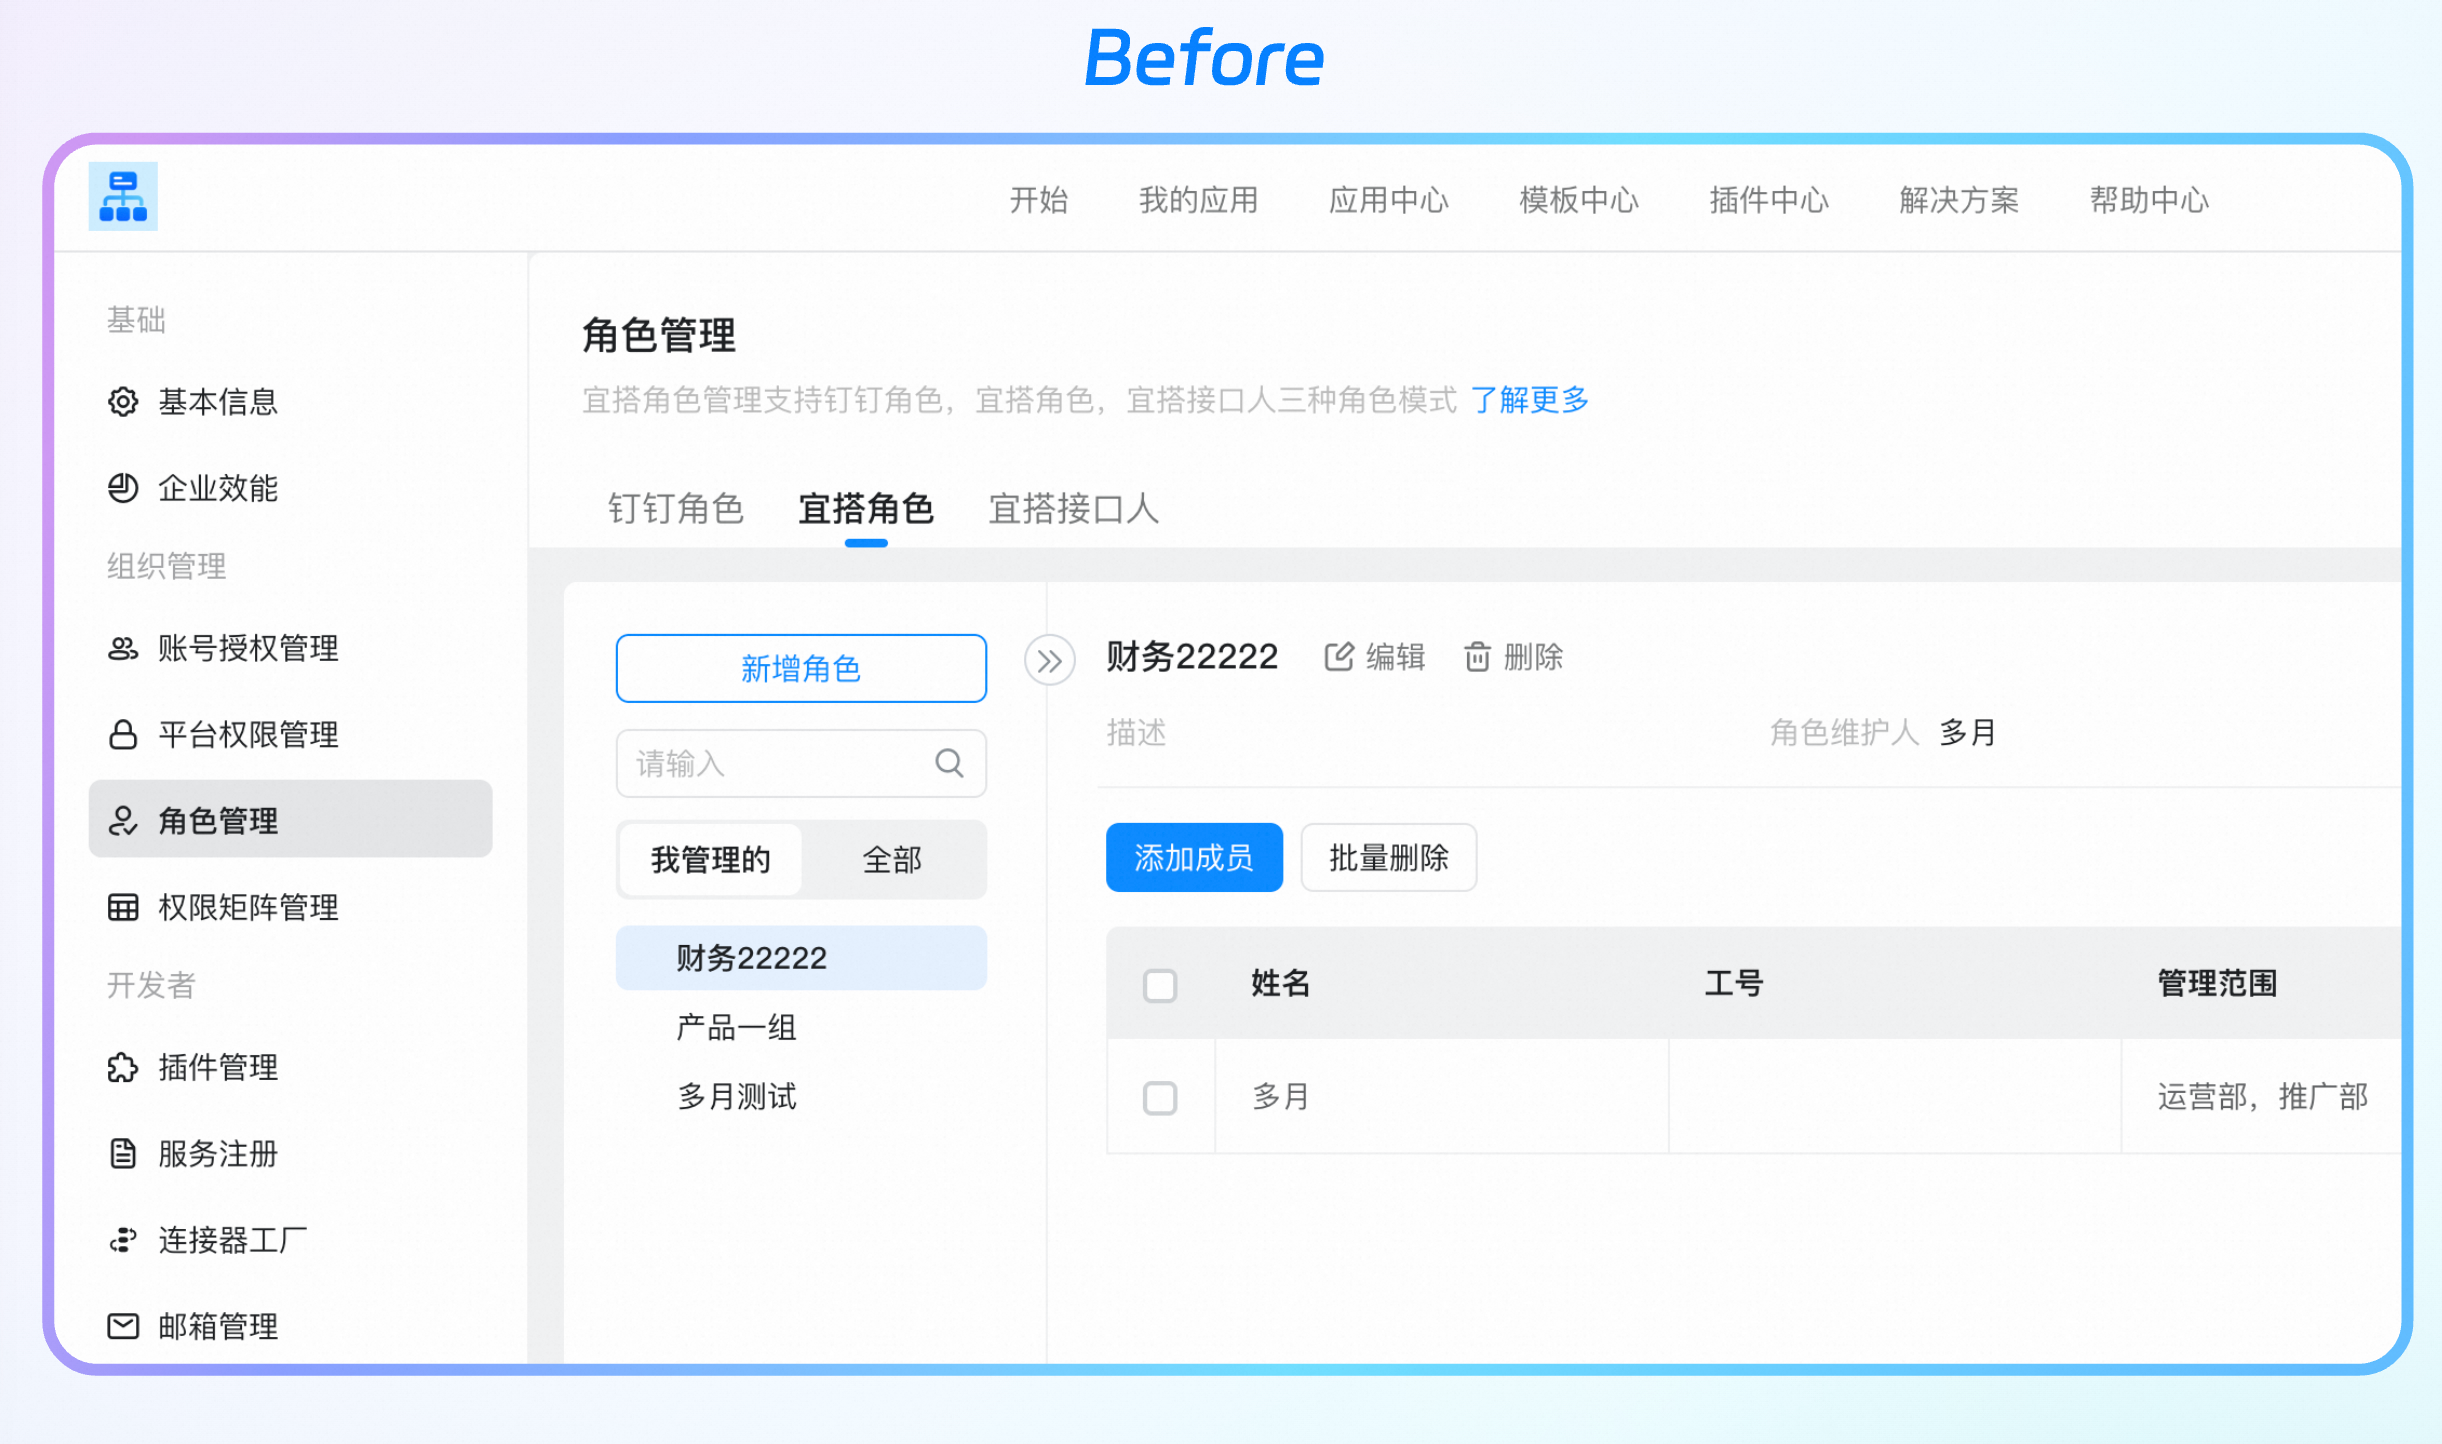Click the blue 添加成员 button
This screenshot has width=2442, height=1444.
pyautogui.click(x=1194, y=857)
